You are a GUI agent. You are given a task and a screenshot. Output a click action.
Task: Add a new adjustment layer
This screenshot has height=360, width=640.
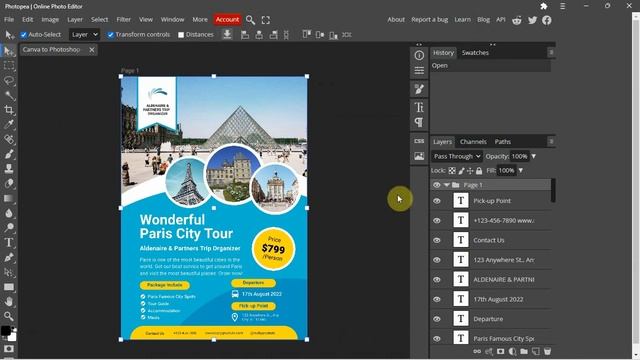tap(512, 351)
